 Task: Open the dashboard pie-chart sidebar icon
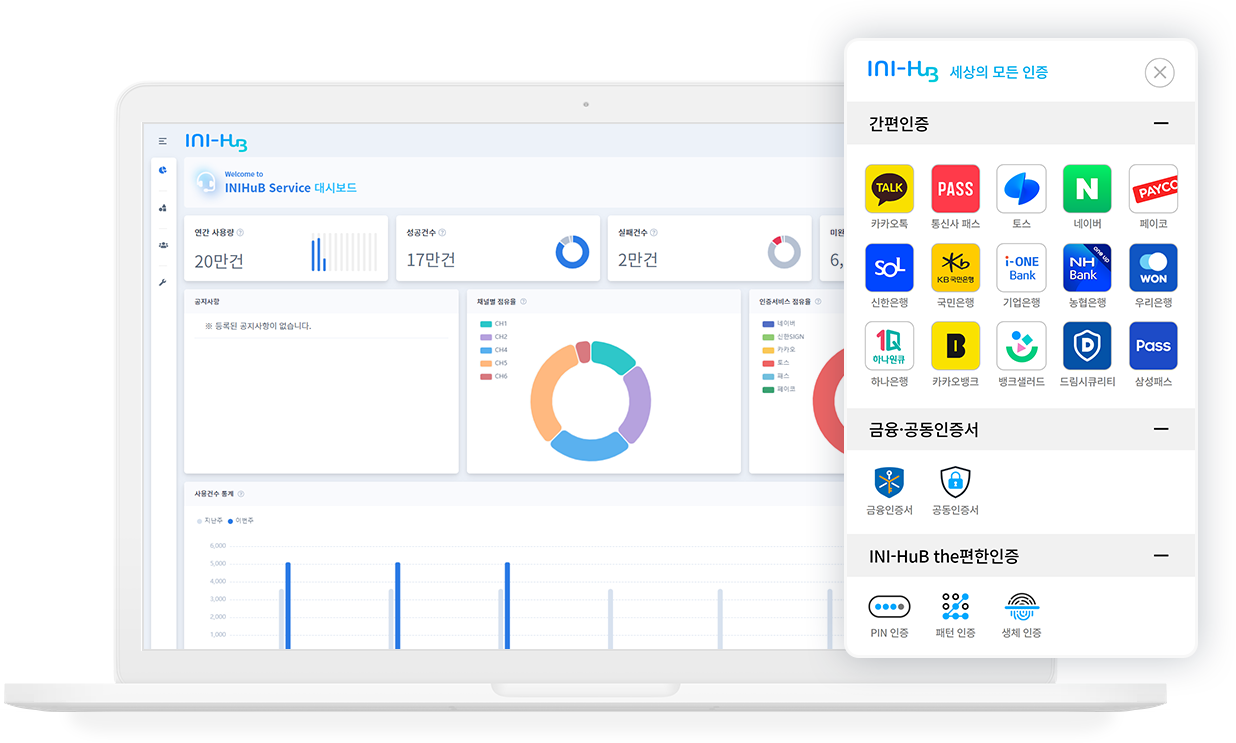(x=162, y=170)
